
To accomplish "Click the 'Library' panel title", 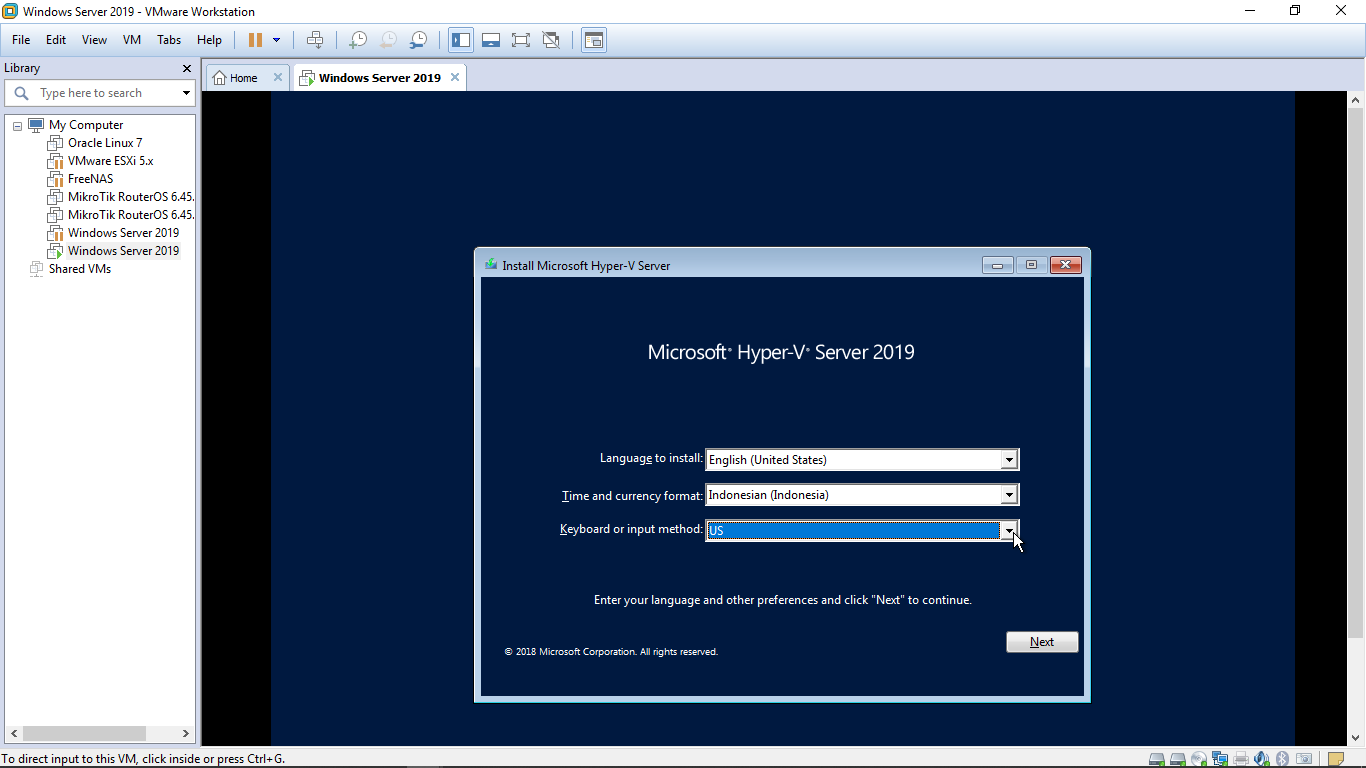I will [22, 68].
